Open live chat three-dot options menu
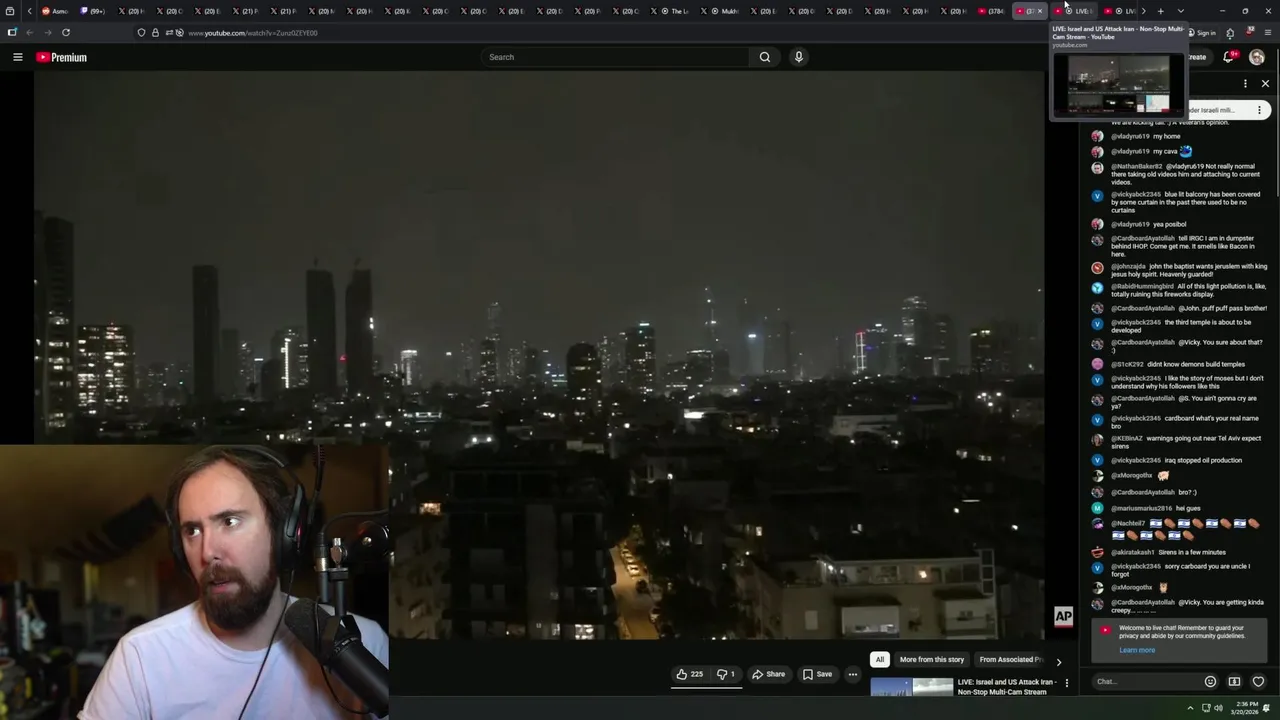 (x=1245, y=84)
